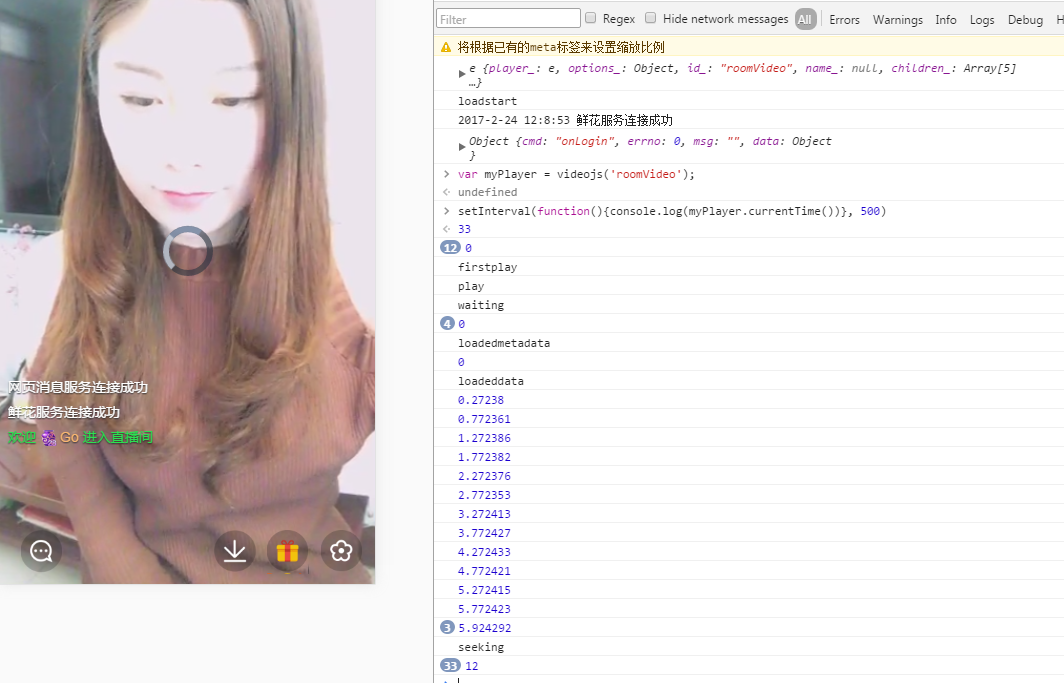Expand the e {player_: e...} object
Image resolution: width=1064 pixels, height=683 pixels.
[x=462, y=74]
